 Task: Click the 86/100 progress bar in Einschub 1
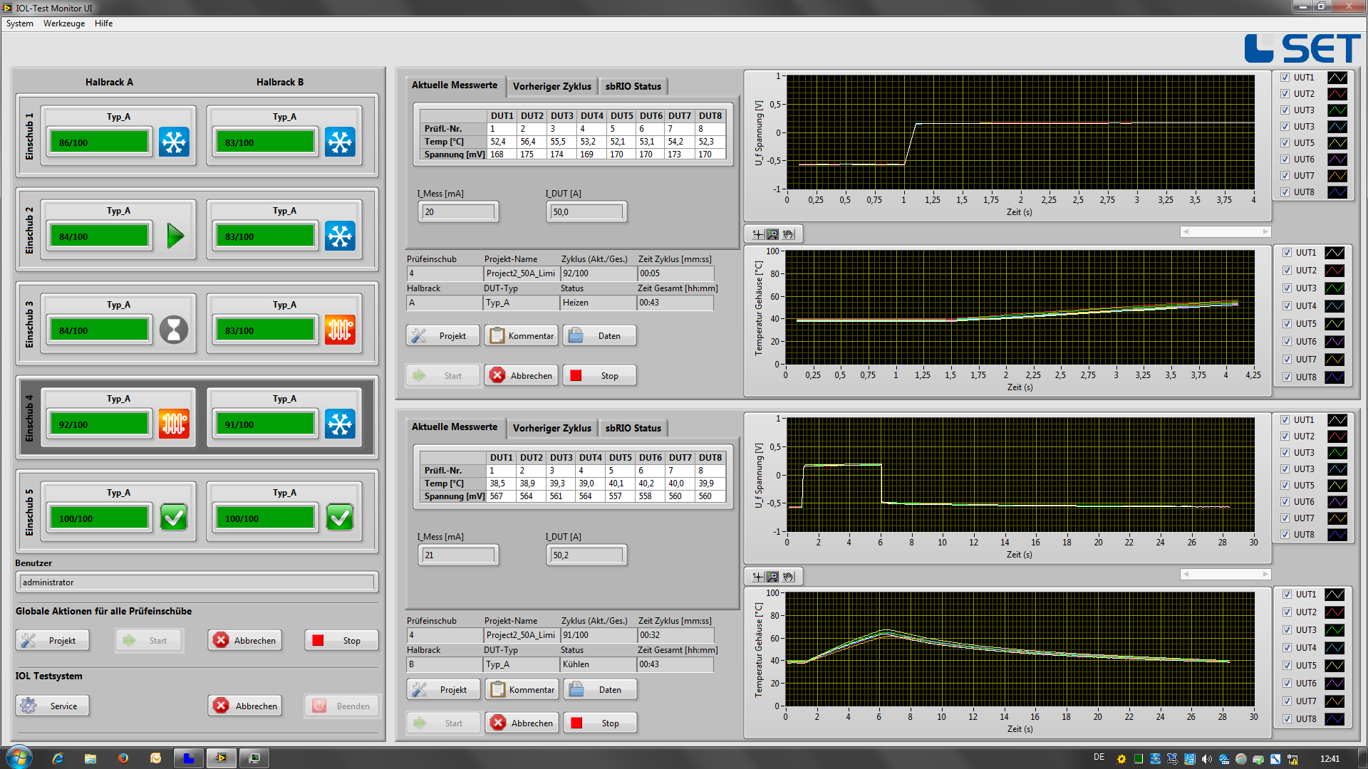click(99, 142)
